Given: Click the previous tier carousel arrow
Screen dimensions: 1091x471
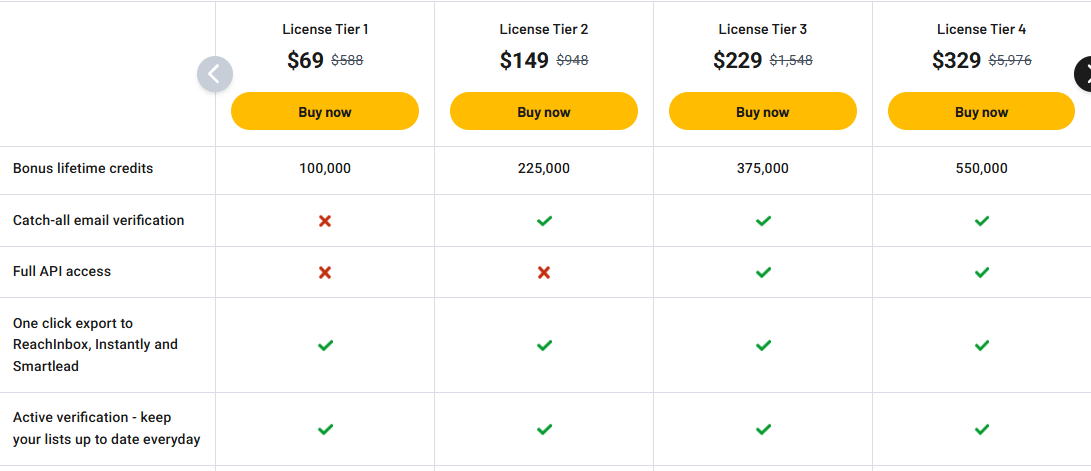Looking at the screenshot, I should pos(215,75).
